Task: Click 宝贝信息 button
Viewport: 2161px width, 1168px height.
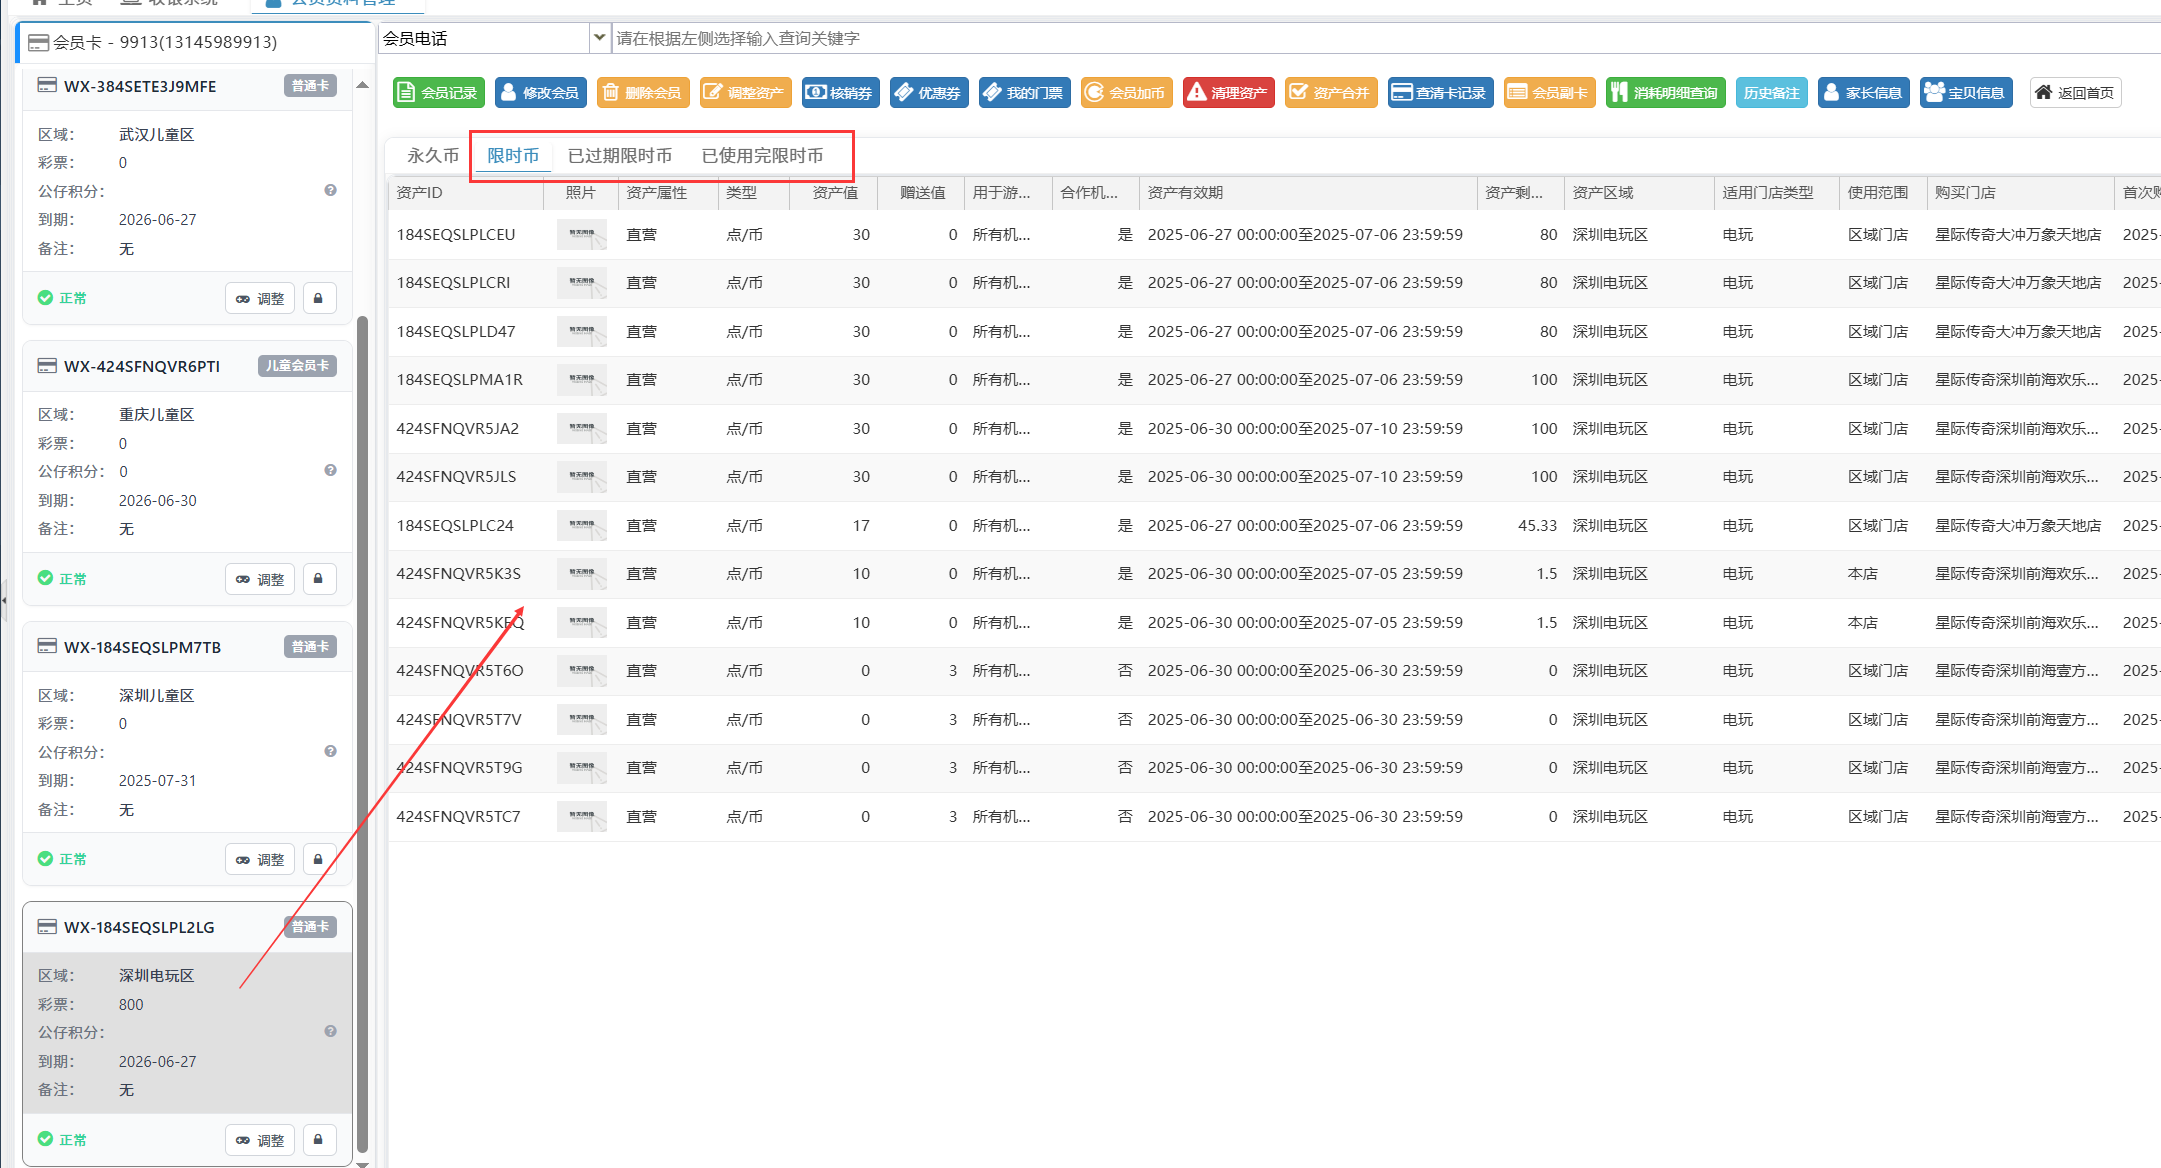Action: point(1965,93)
